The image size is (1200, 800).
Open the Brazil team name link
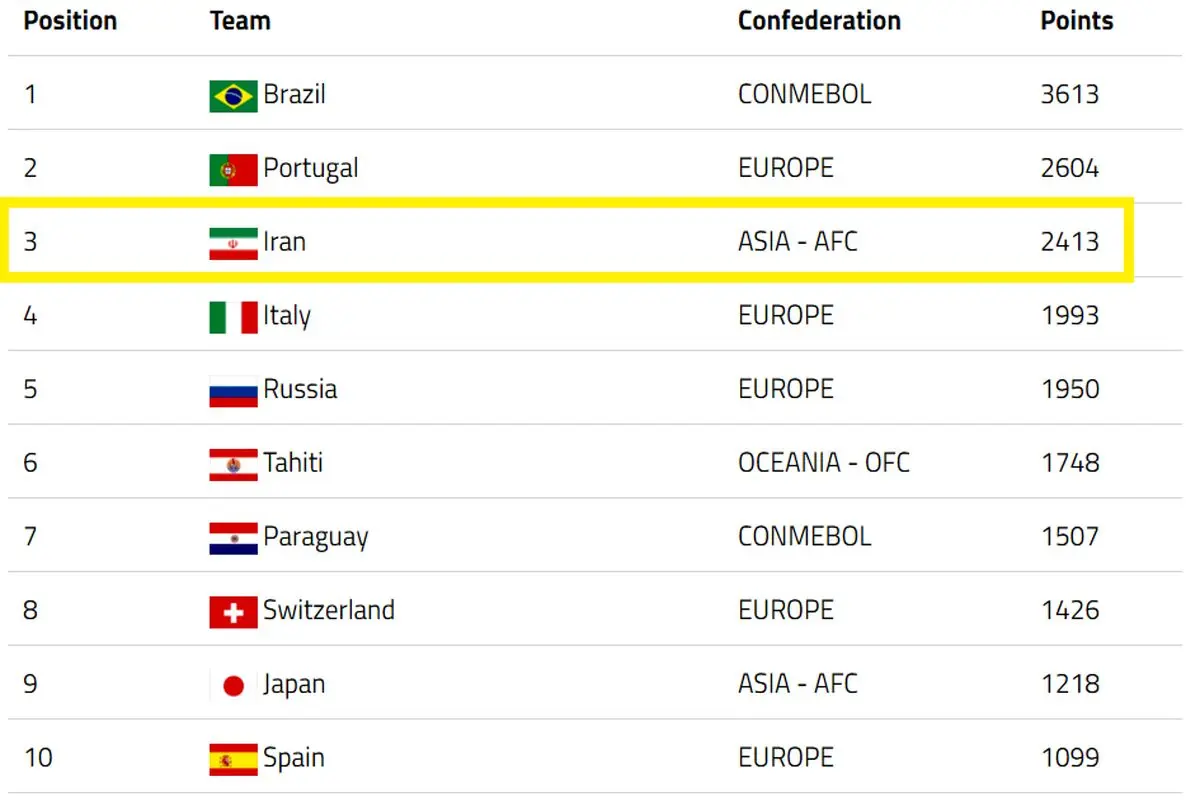click(294, 95)
